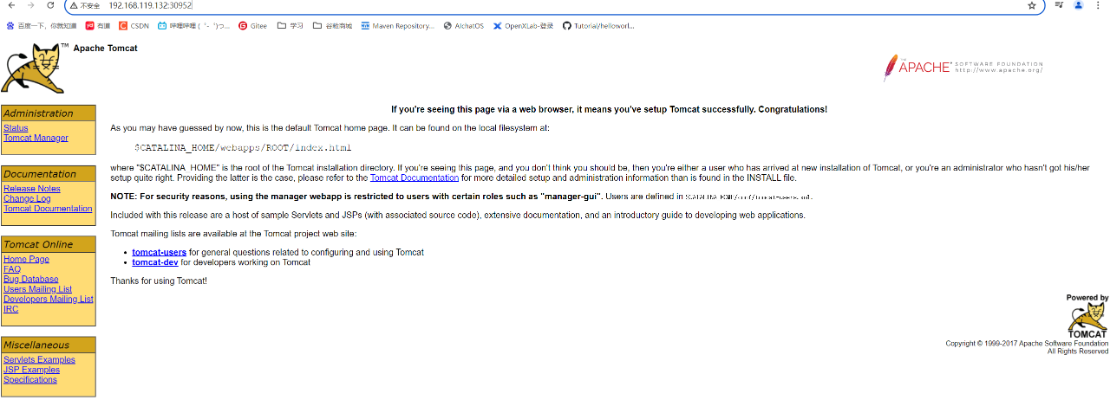Open the Maven Repository bookmark
The image size is (1119, 409).
(x=398, y=26)
